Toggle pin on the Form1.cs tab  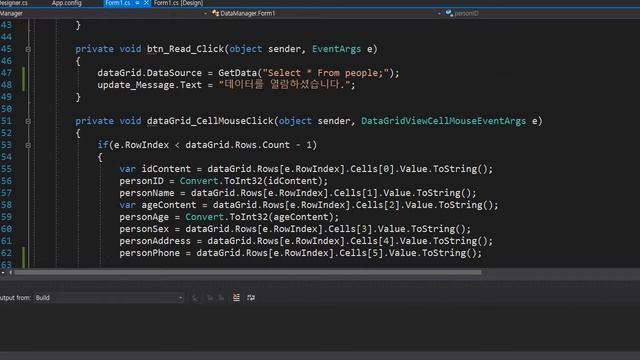[138, 3]
